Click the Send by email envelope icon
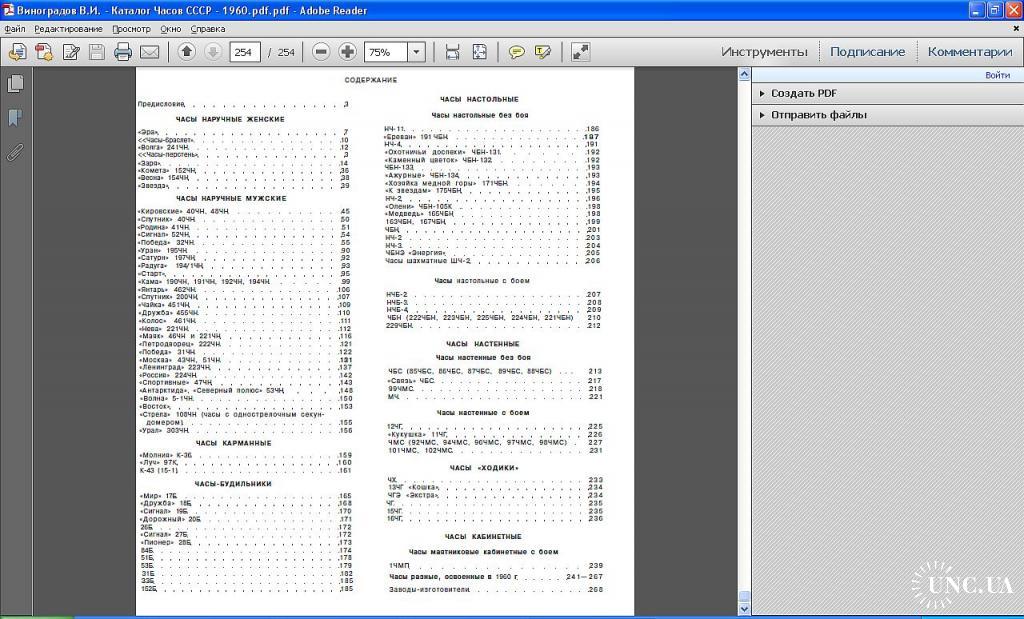 [150, 52]
